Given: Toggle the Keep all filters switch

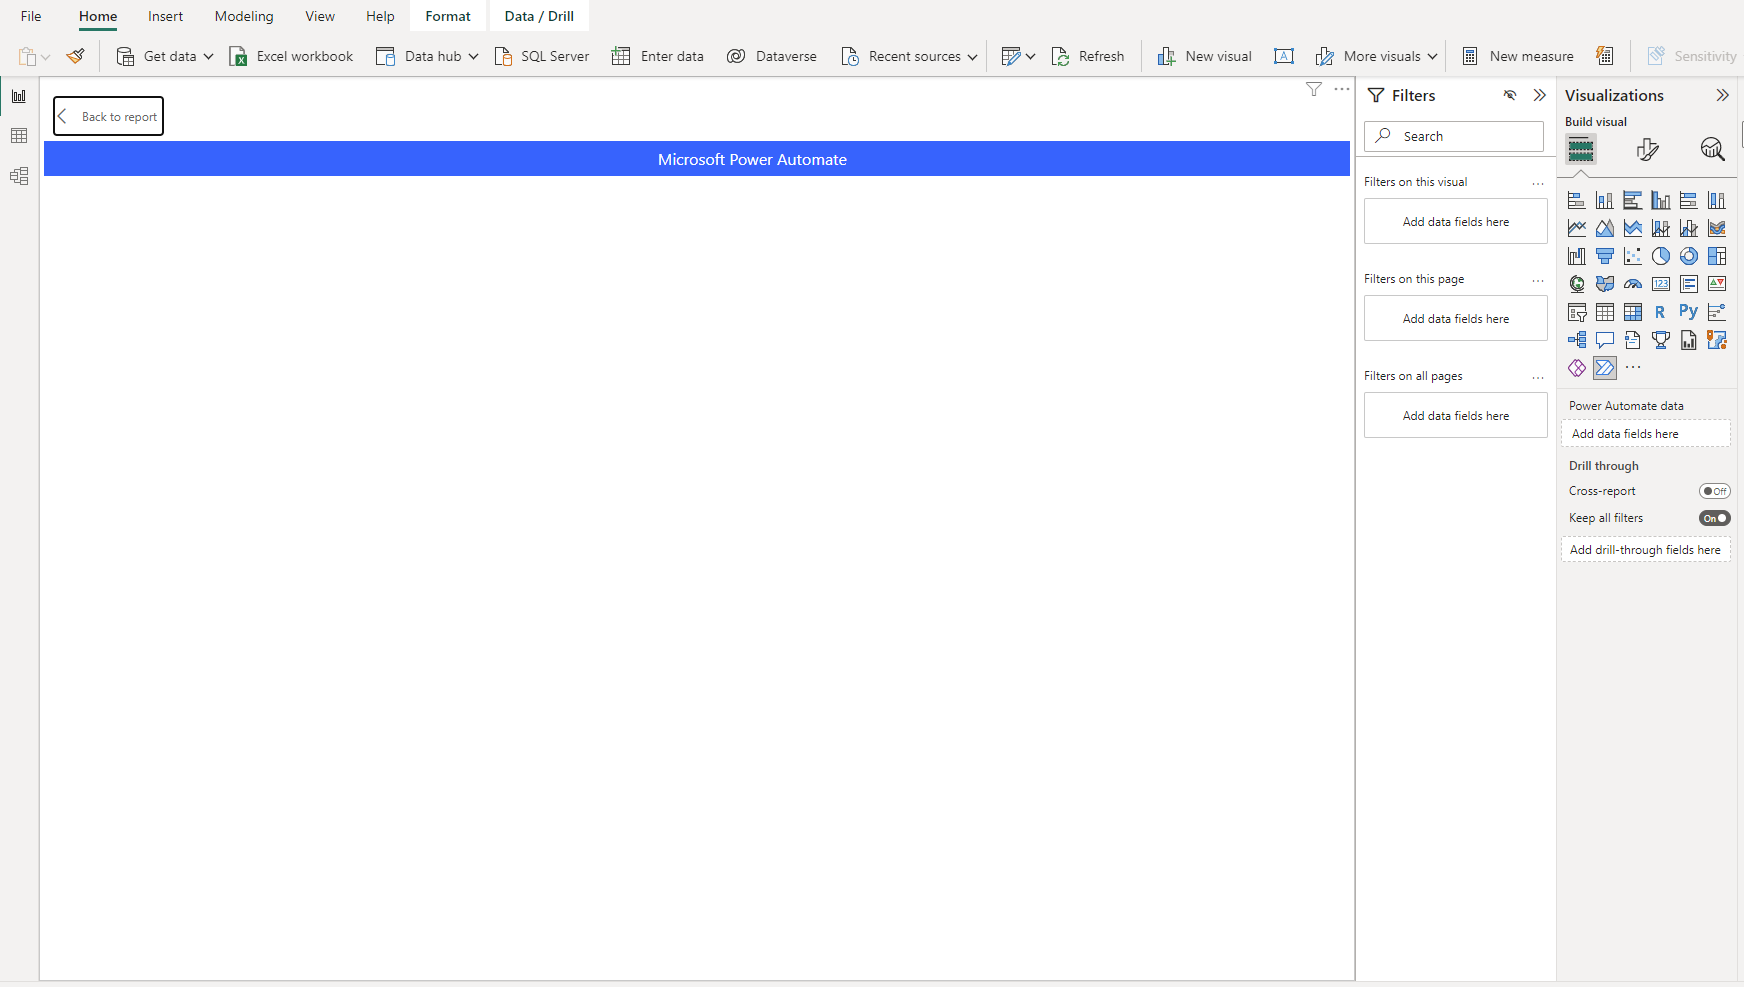Looking at the screenshot, I should pyautogui.click(x=1714, y=518).
